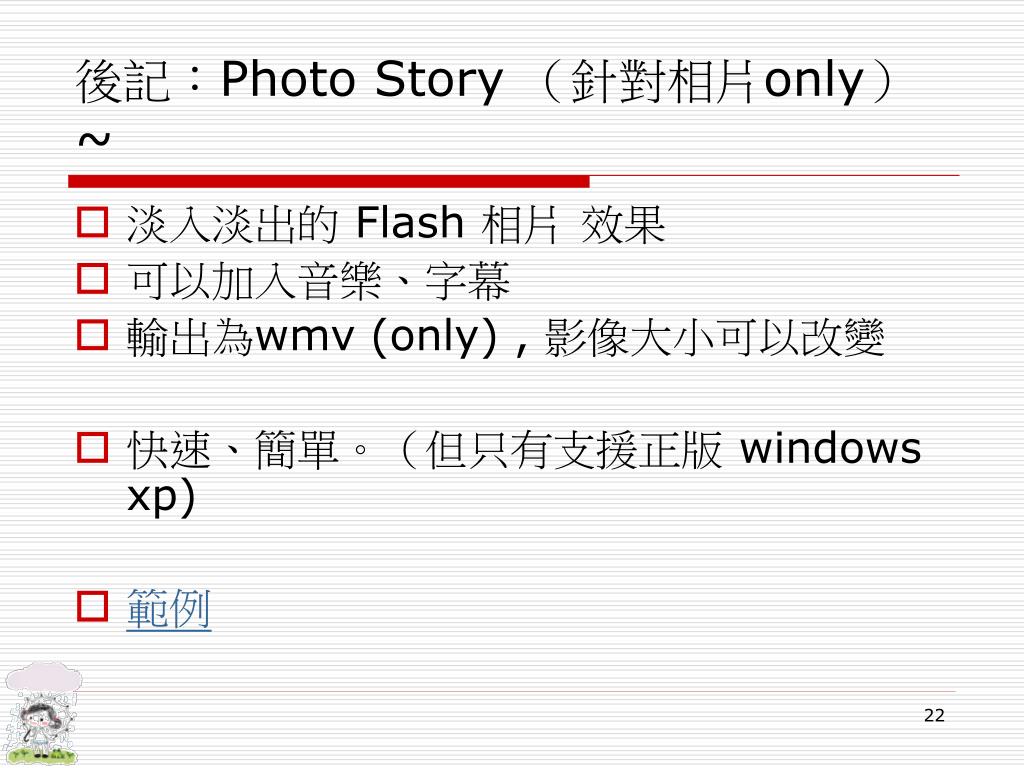Click the text 影像大小可以改變
This screenshot has height=768, width=1024.
714,337
